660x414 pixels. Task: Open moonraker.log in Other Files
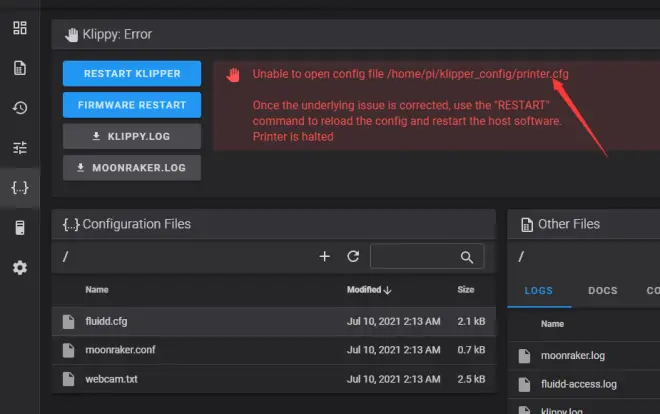(573, 356)
